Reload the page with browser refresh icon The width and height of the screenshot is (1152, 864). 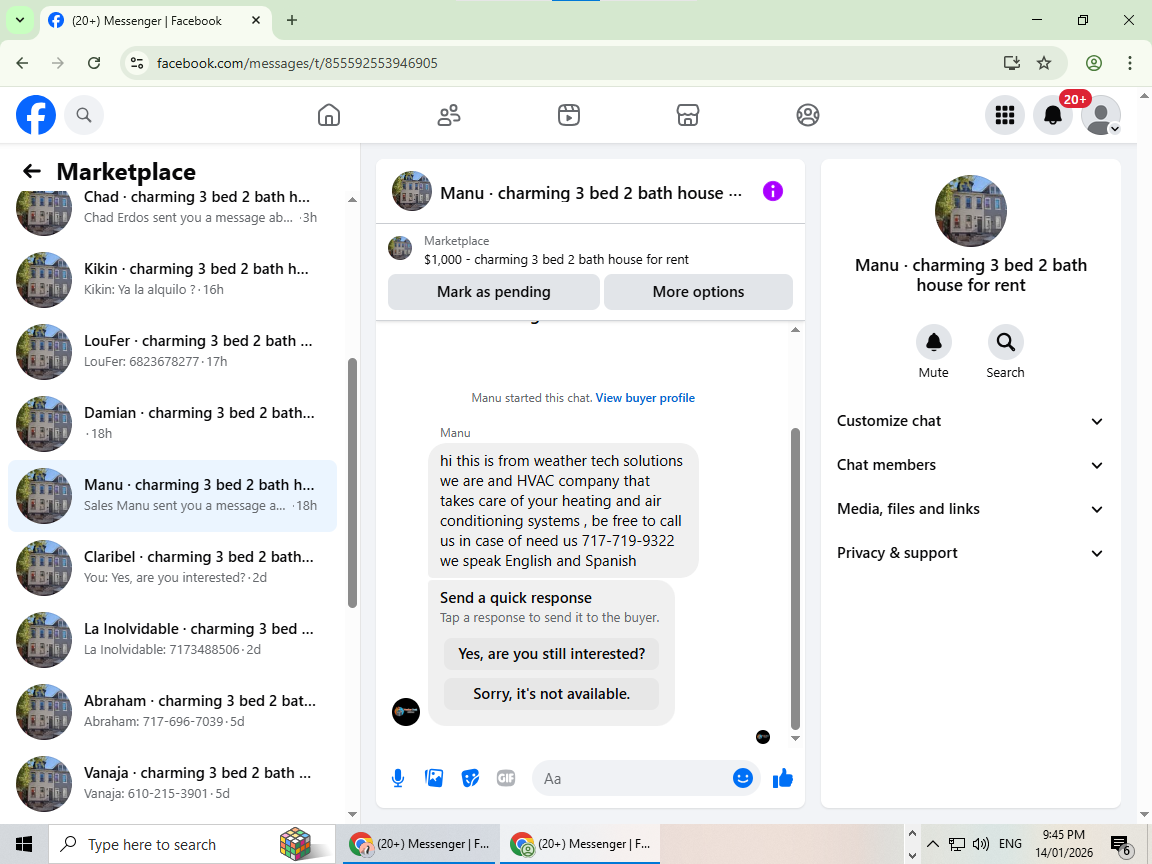tap(94, 63)
